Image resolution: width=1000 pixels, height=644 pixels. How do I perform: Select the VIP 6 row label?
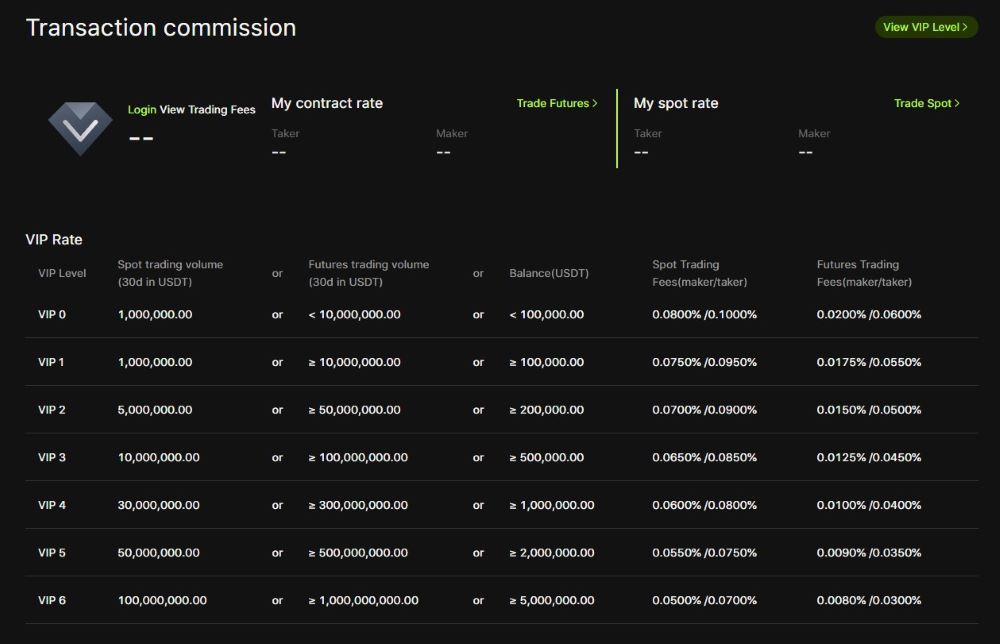[52, 600]
